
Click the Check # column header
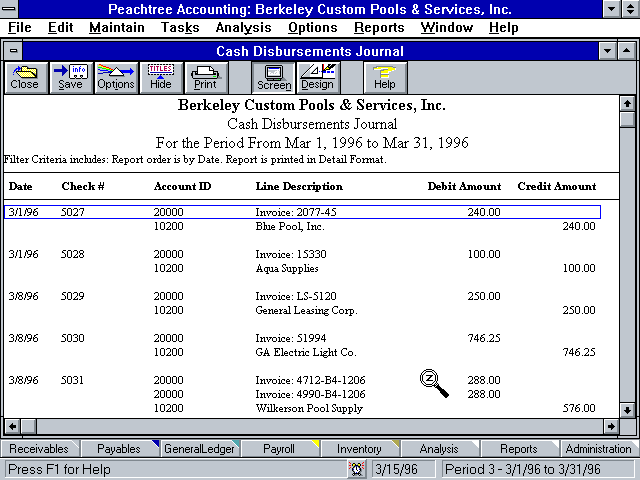click(83, 186)
